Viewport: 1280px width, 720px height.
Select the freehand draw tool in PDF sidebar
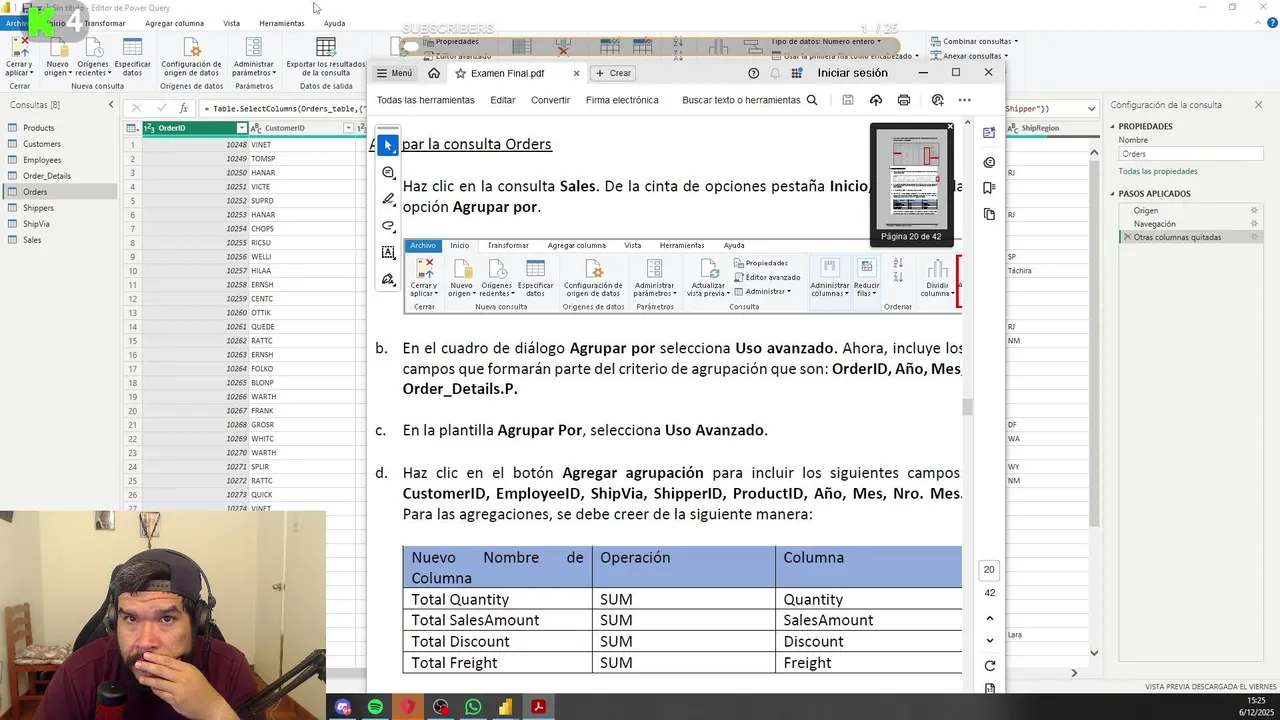pos(388,226)
